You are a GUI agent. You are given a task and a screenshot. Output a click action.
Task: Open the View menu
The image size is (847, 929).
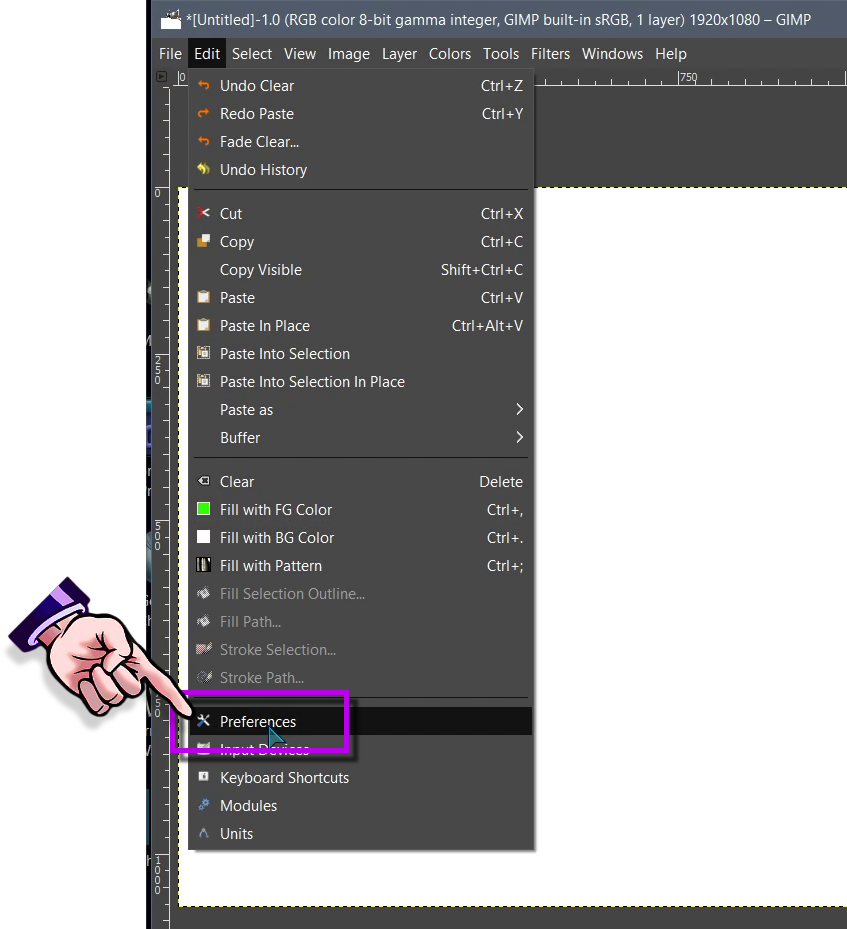point(300,54)
